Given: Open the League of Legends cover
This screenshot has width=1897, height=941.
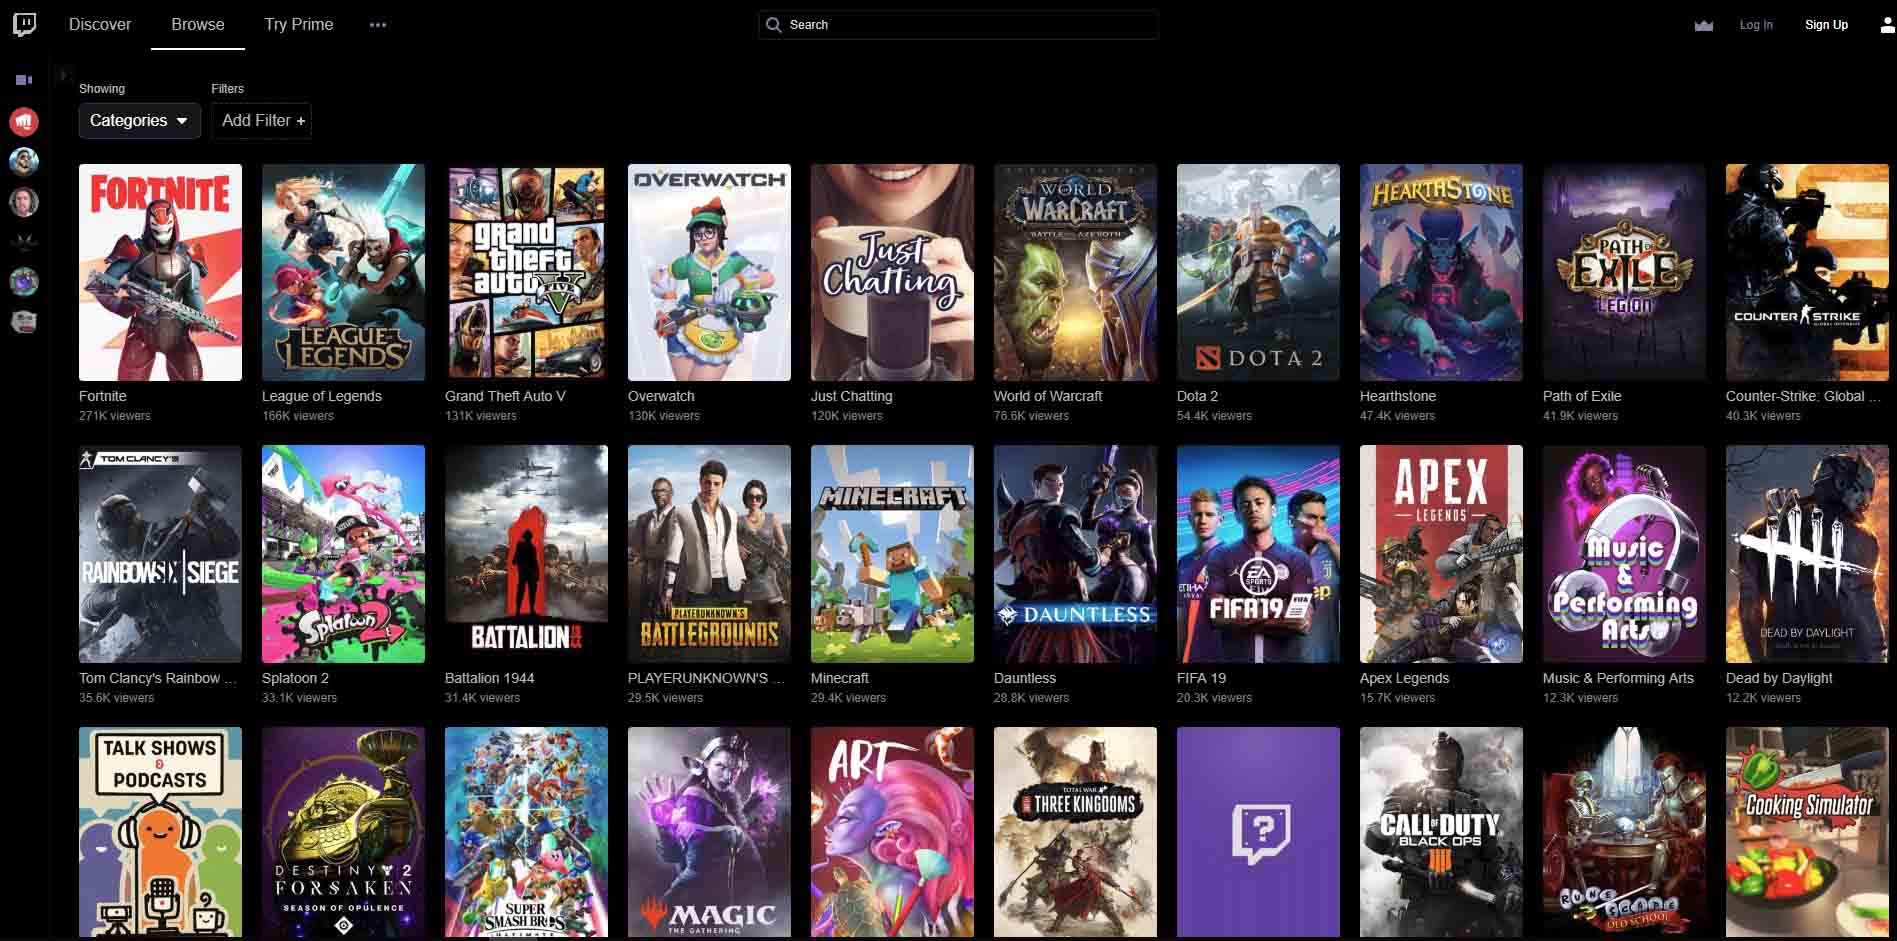Looking at the screenshot, I should [x=343, y=272].
